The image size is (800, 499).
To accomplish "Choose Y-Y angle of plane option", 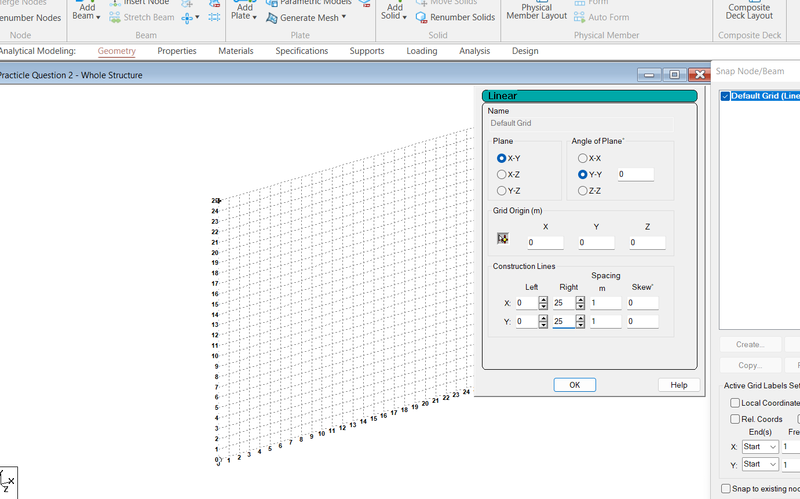I will (x=583, y=174).
